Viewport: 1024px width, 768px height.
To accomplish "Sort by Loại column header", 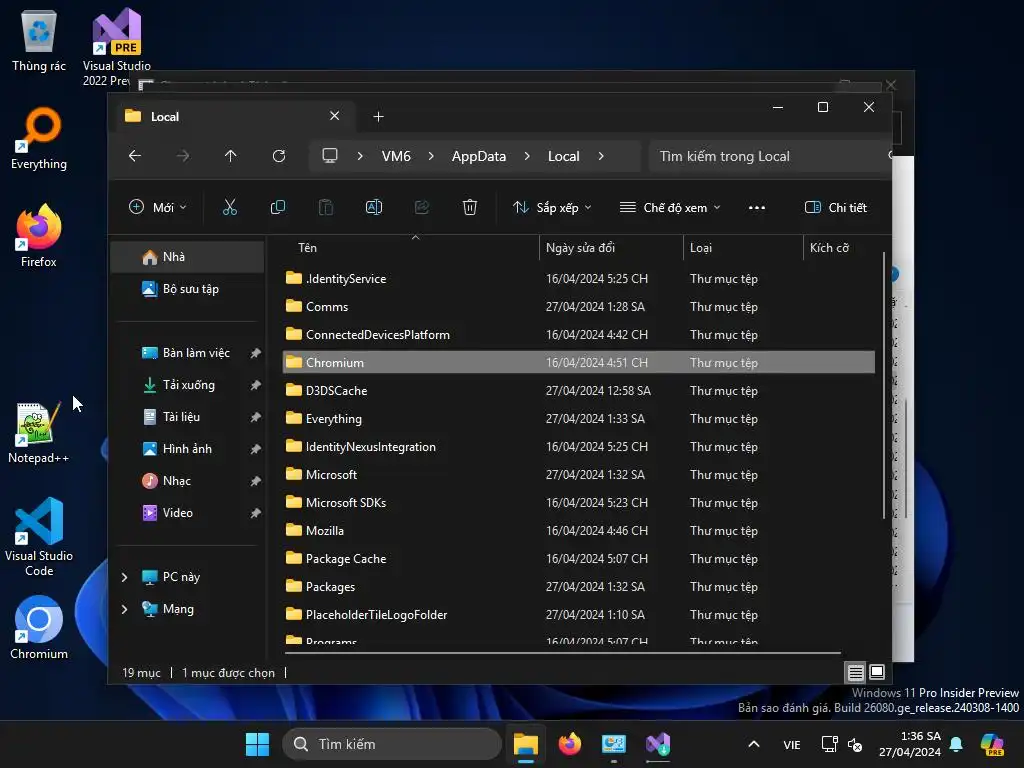I will [743, 248].
